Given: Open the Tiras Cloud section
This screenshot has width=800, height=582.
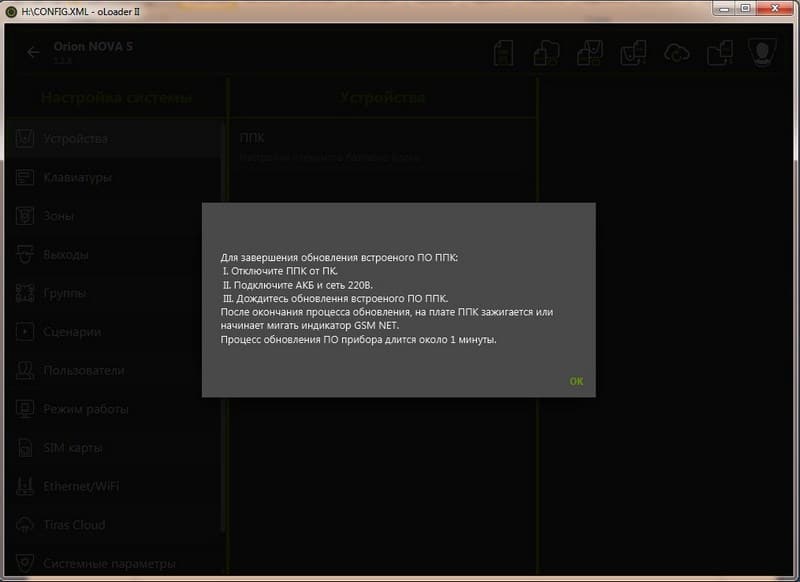Looking at the screenshot, I should coord(115,525).
